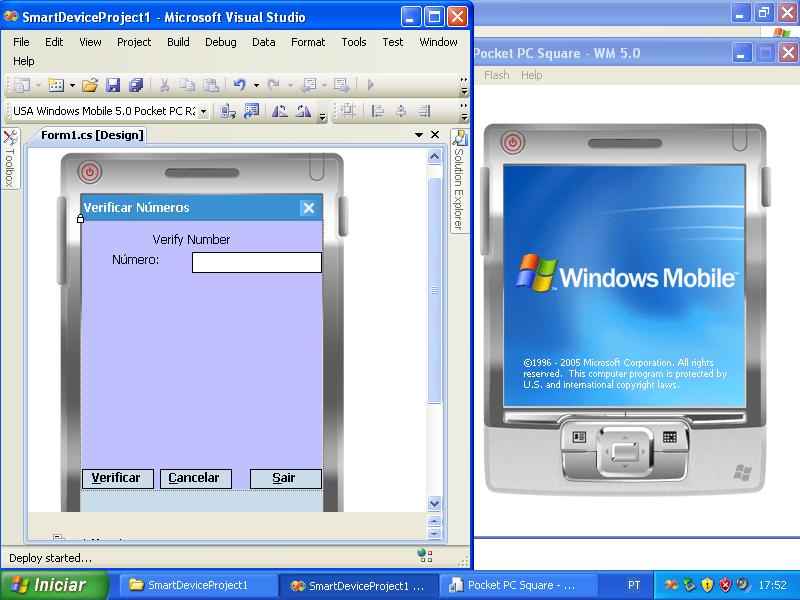This screenshot has height=600, width=800.
Task: Click the Save All icon
Action: click(136, 85)
